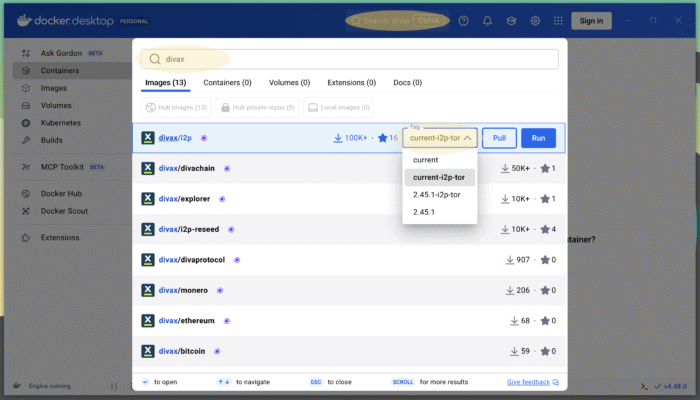
Task: Switch to the Volumes (0) tab
Action: (289, 83)
